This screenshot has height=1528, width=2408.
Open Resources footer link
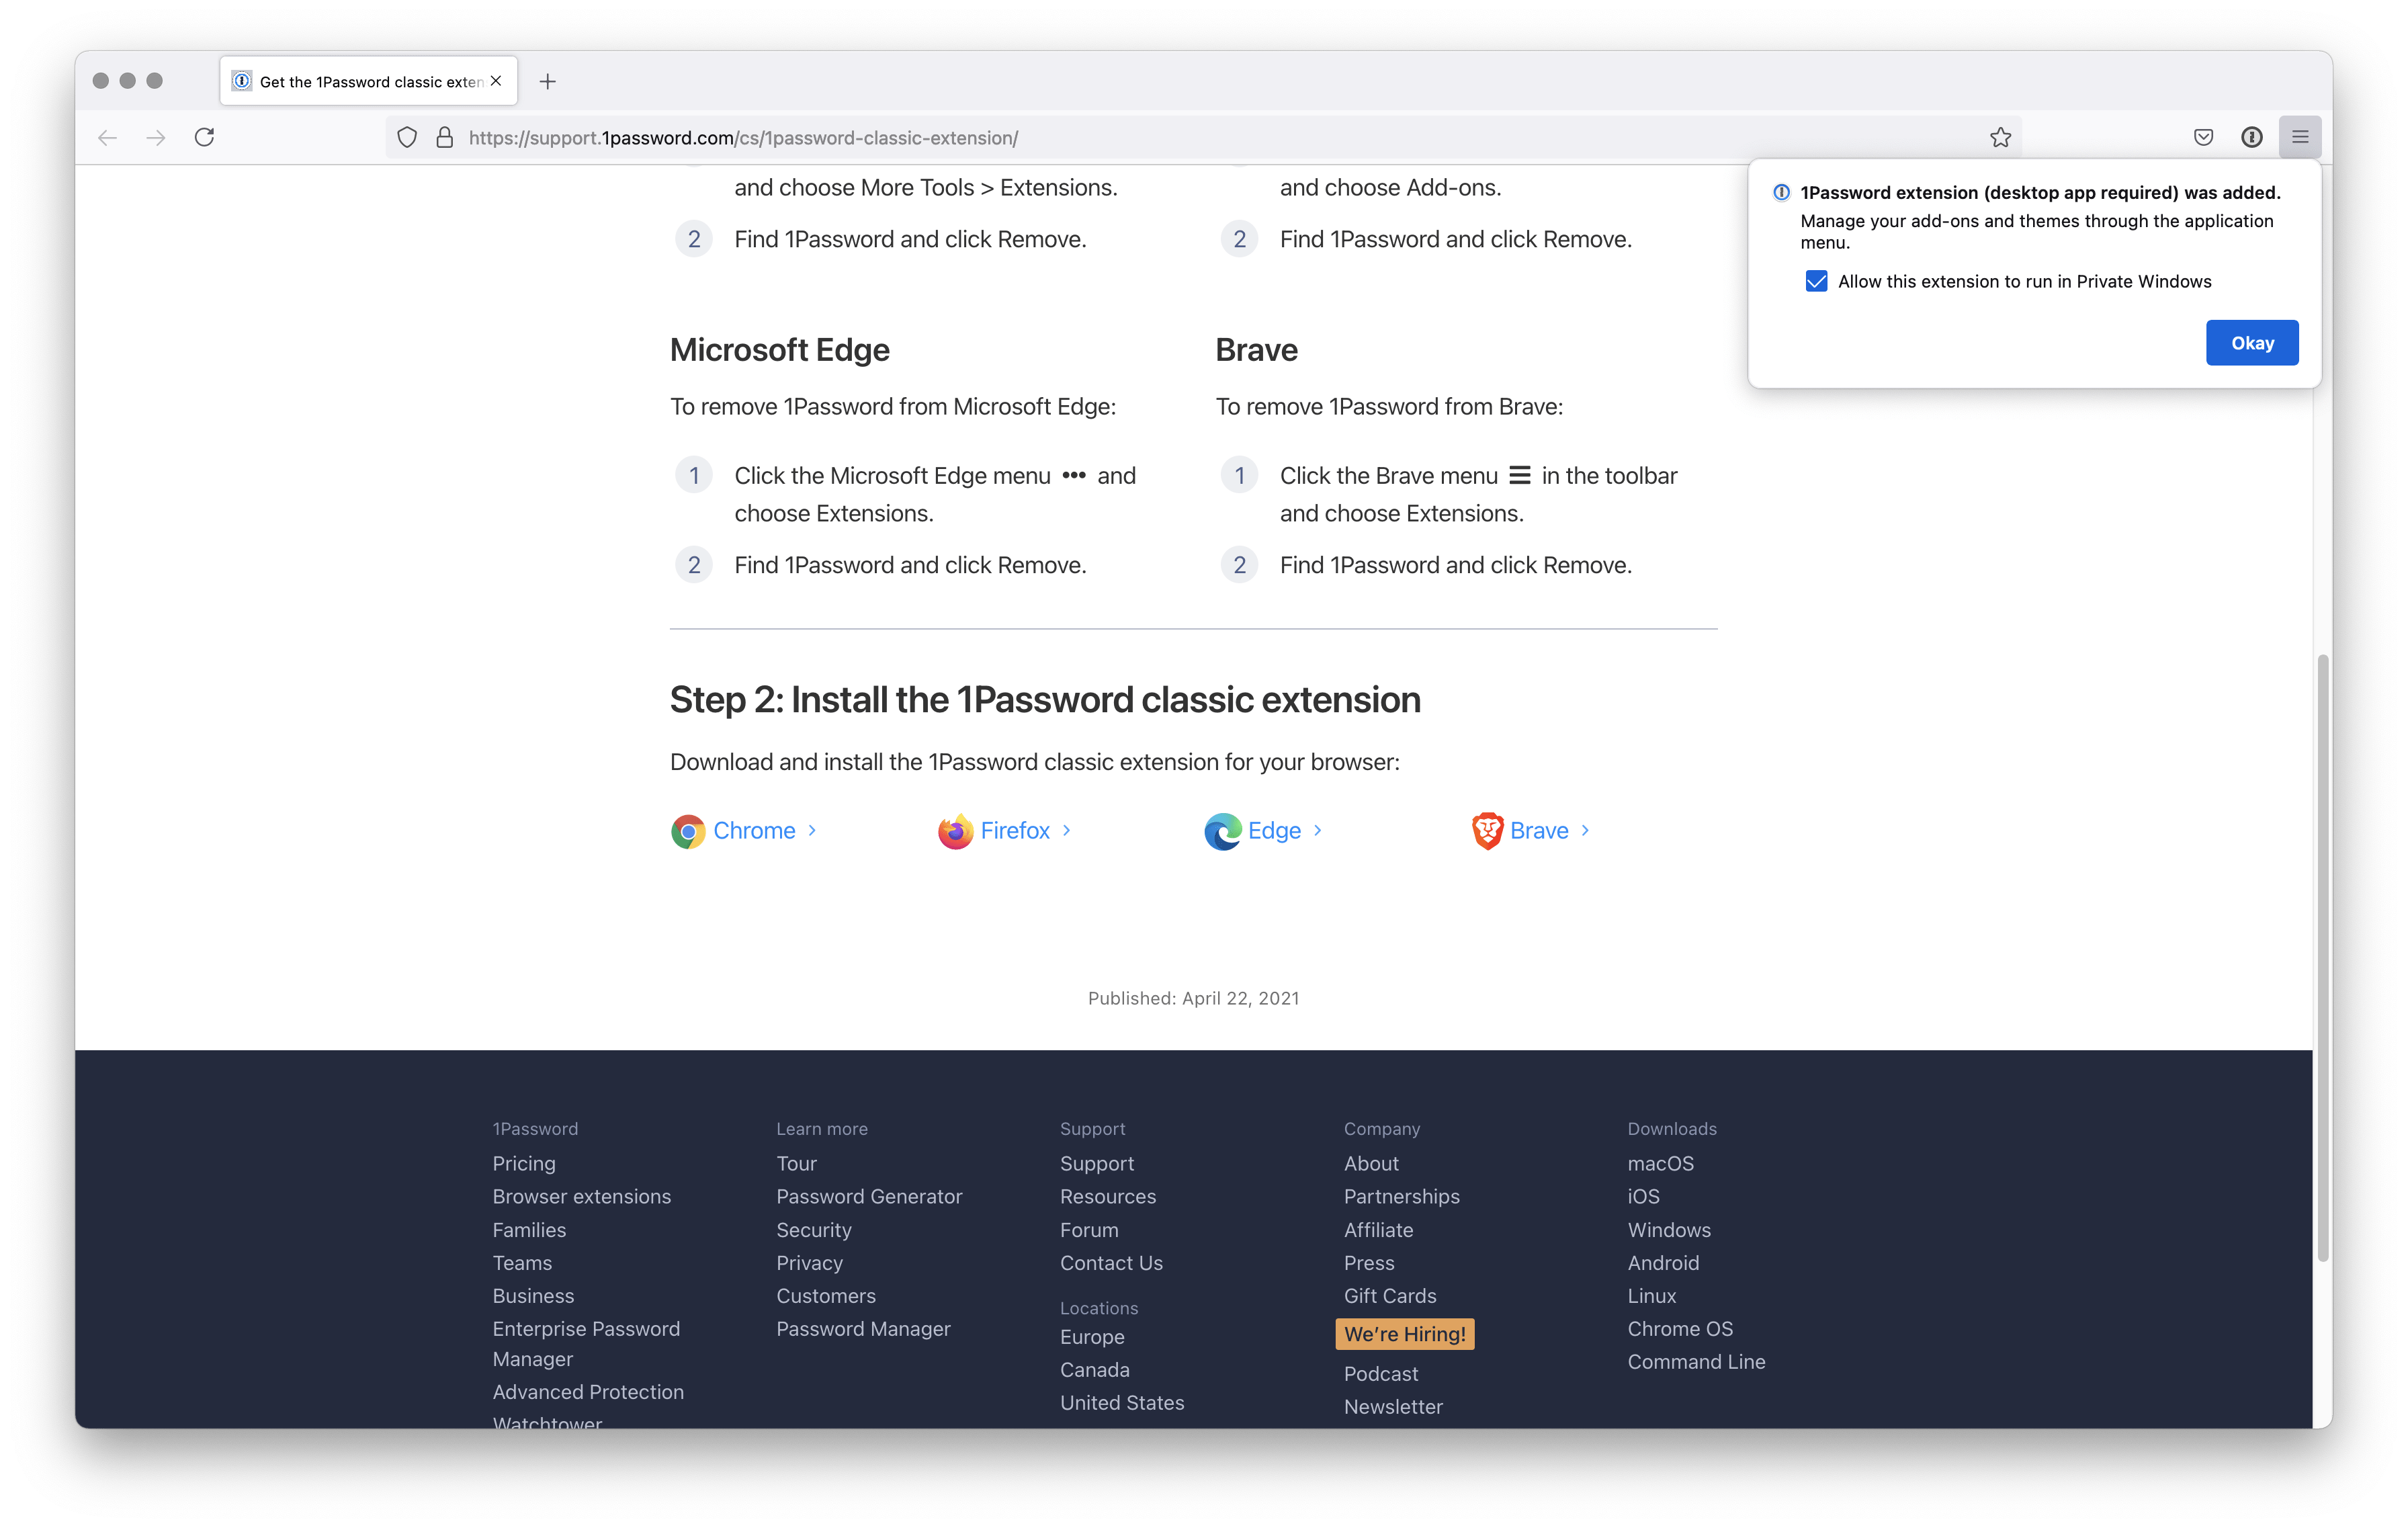click(x=1108, y=1196)
